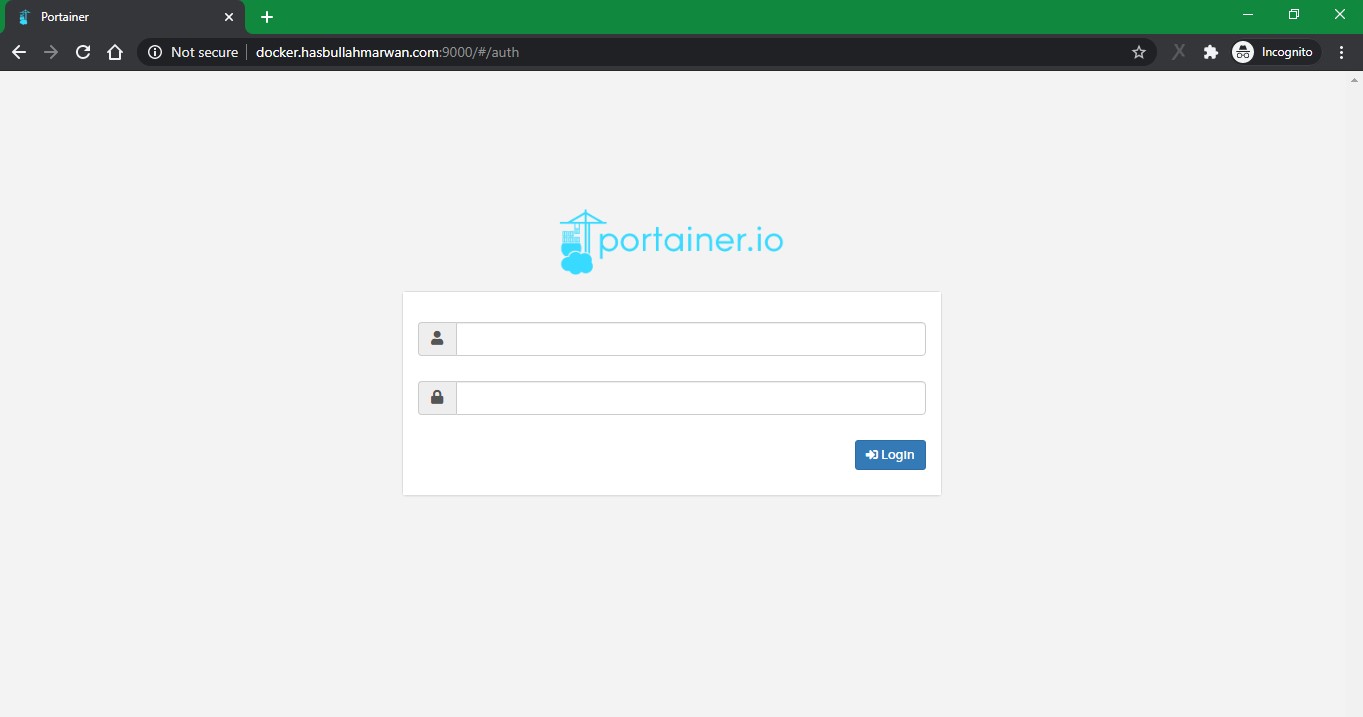Image resolution: width=1363 pixels, height=717 pixels.
Task: Reload the page using the refresh icon
Action: coord(83,51)
